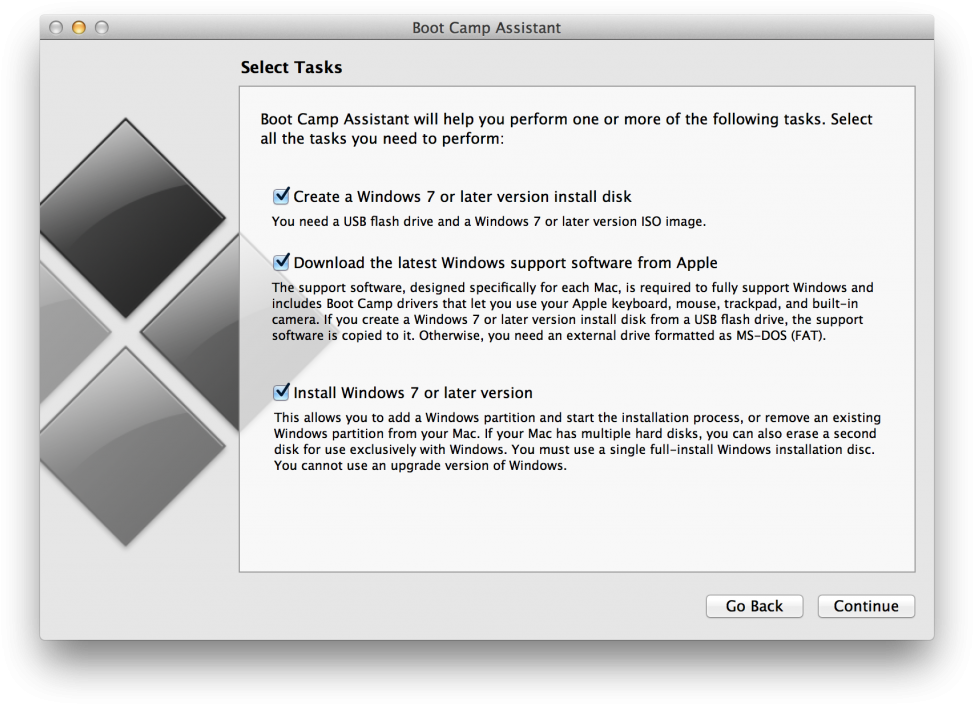Click paragraph starting 'This allows you to add'
Viewport: 973px width, 704px height.
point(577,442)
